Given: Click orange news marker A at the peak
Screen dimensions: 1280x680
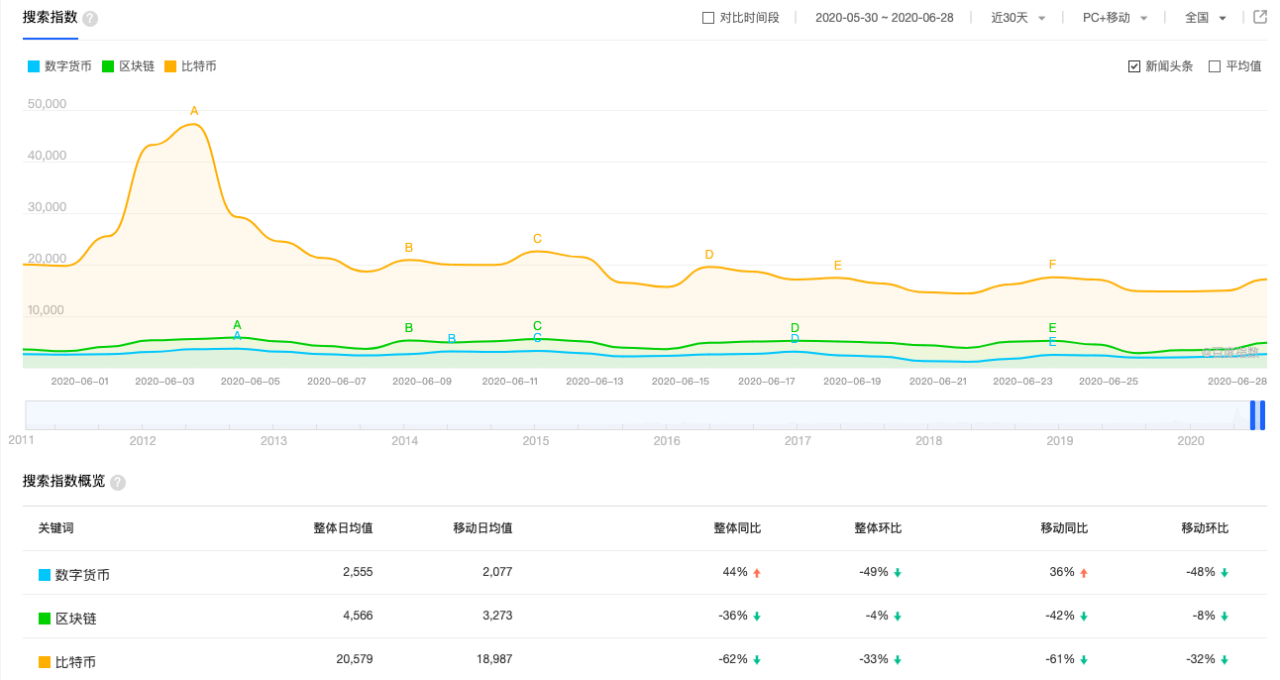Looking at the screenshot, I should [x=194, y=111].
